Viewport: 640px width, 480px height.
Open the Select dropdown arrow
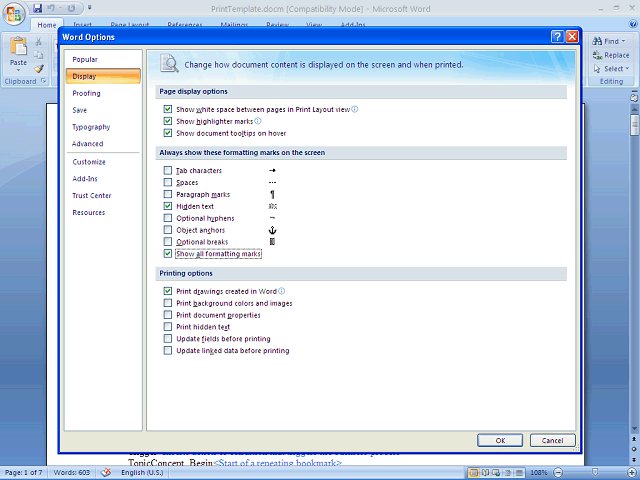click(x=627, y=69)
